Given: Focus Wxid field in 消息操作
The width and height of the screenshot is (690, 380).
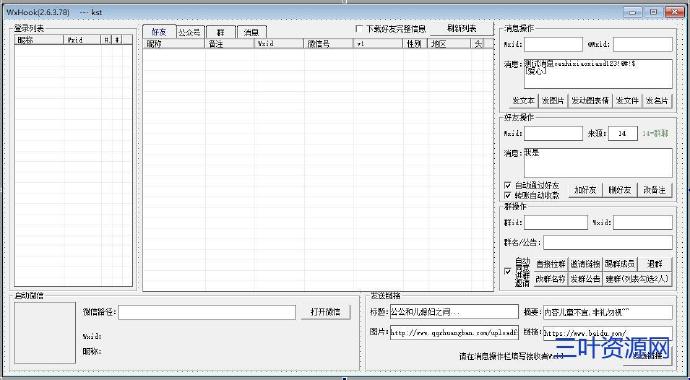Looking at the screenshot, I should [x=553, y=44].
